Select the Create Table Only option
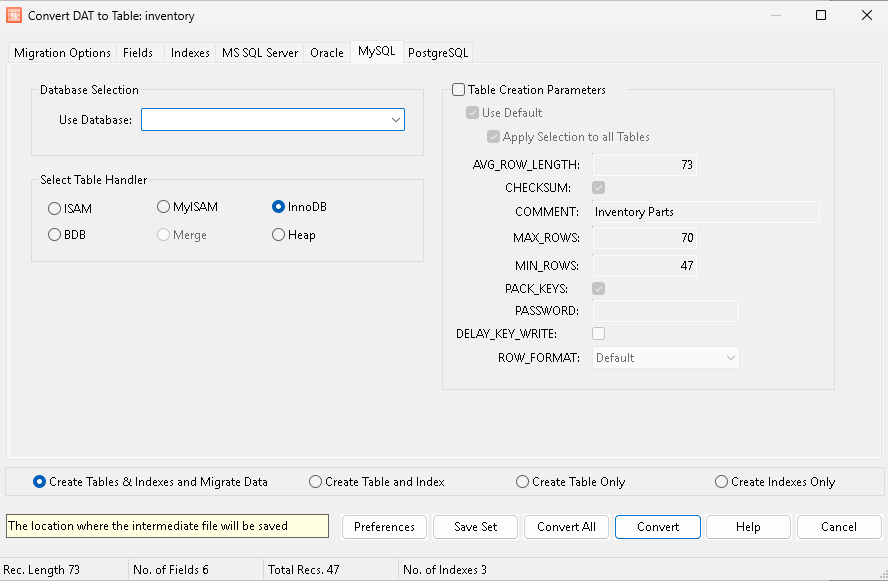 [523, 482]
